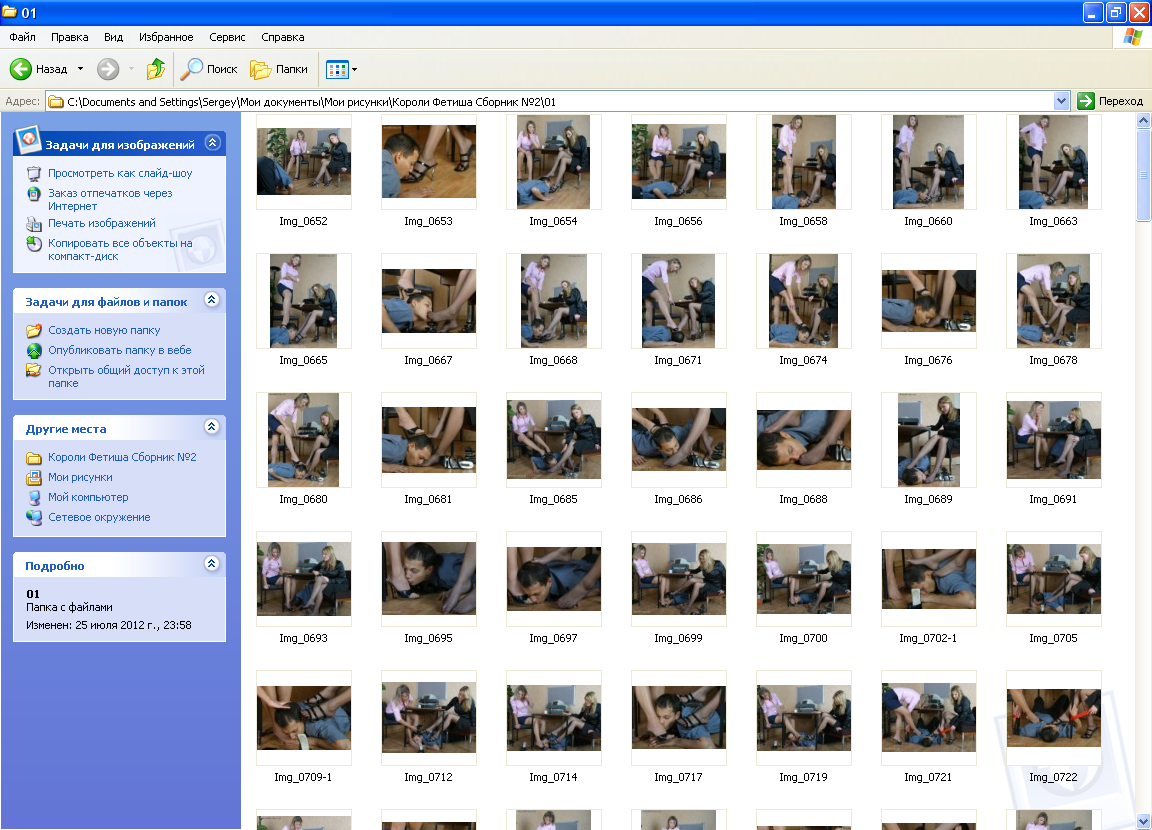The height and width of the screenshot is (830, 1152).
Task: Open the Файл menu
Action: pyautogui.click(x=22, y=37)
